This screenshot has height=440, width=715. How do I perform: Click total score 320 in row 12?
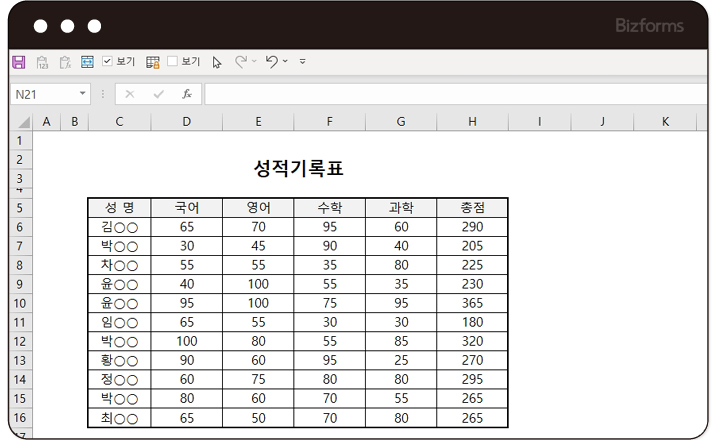[x=472, y=342]
